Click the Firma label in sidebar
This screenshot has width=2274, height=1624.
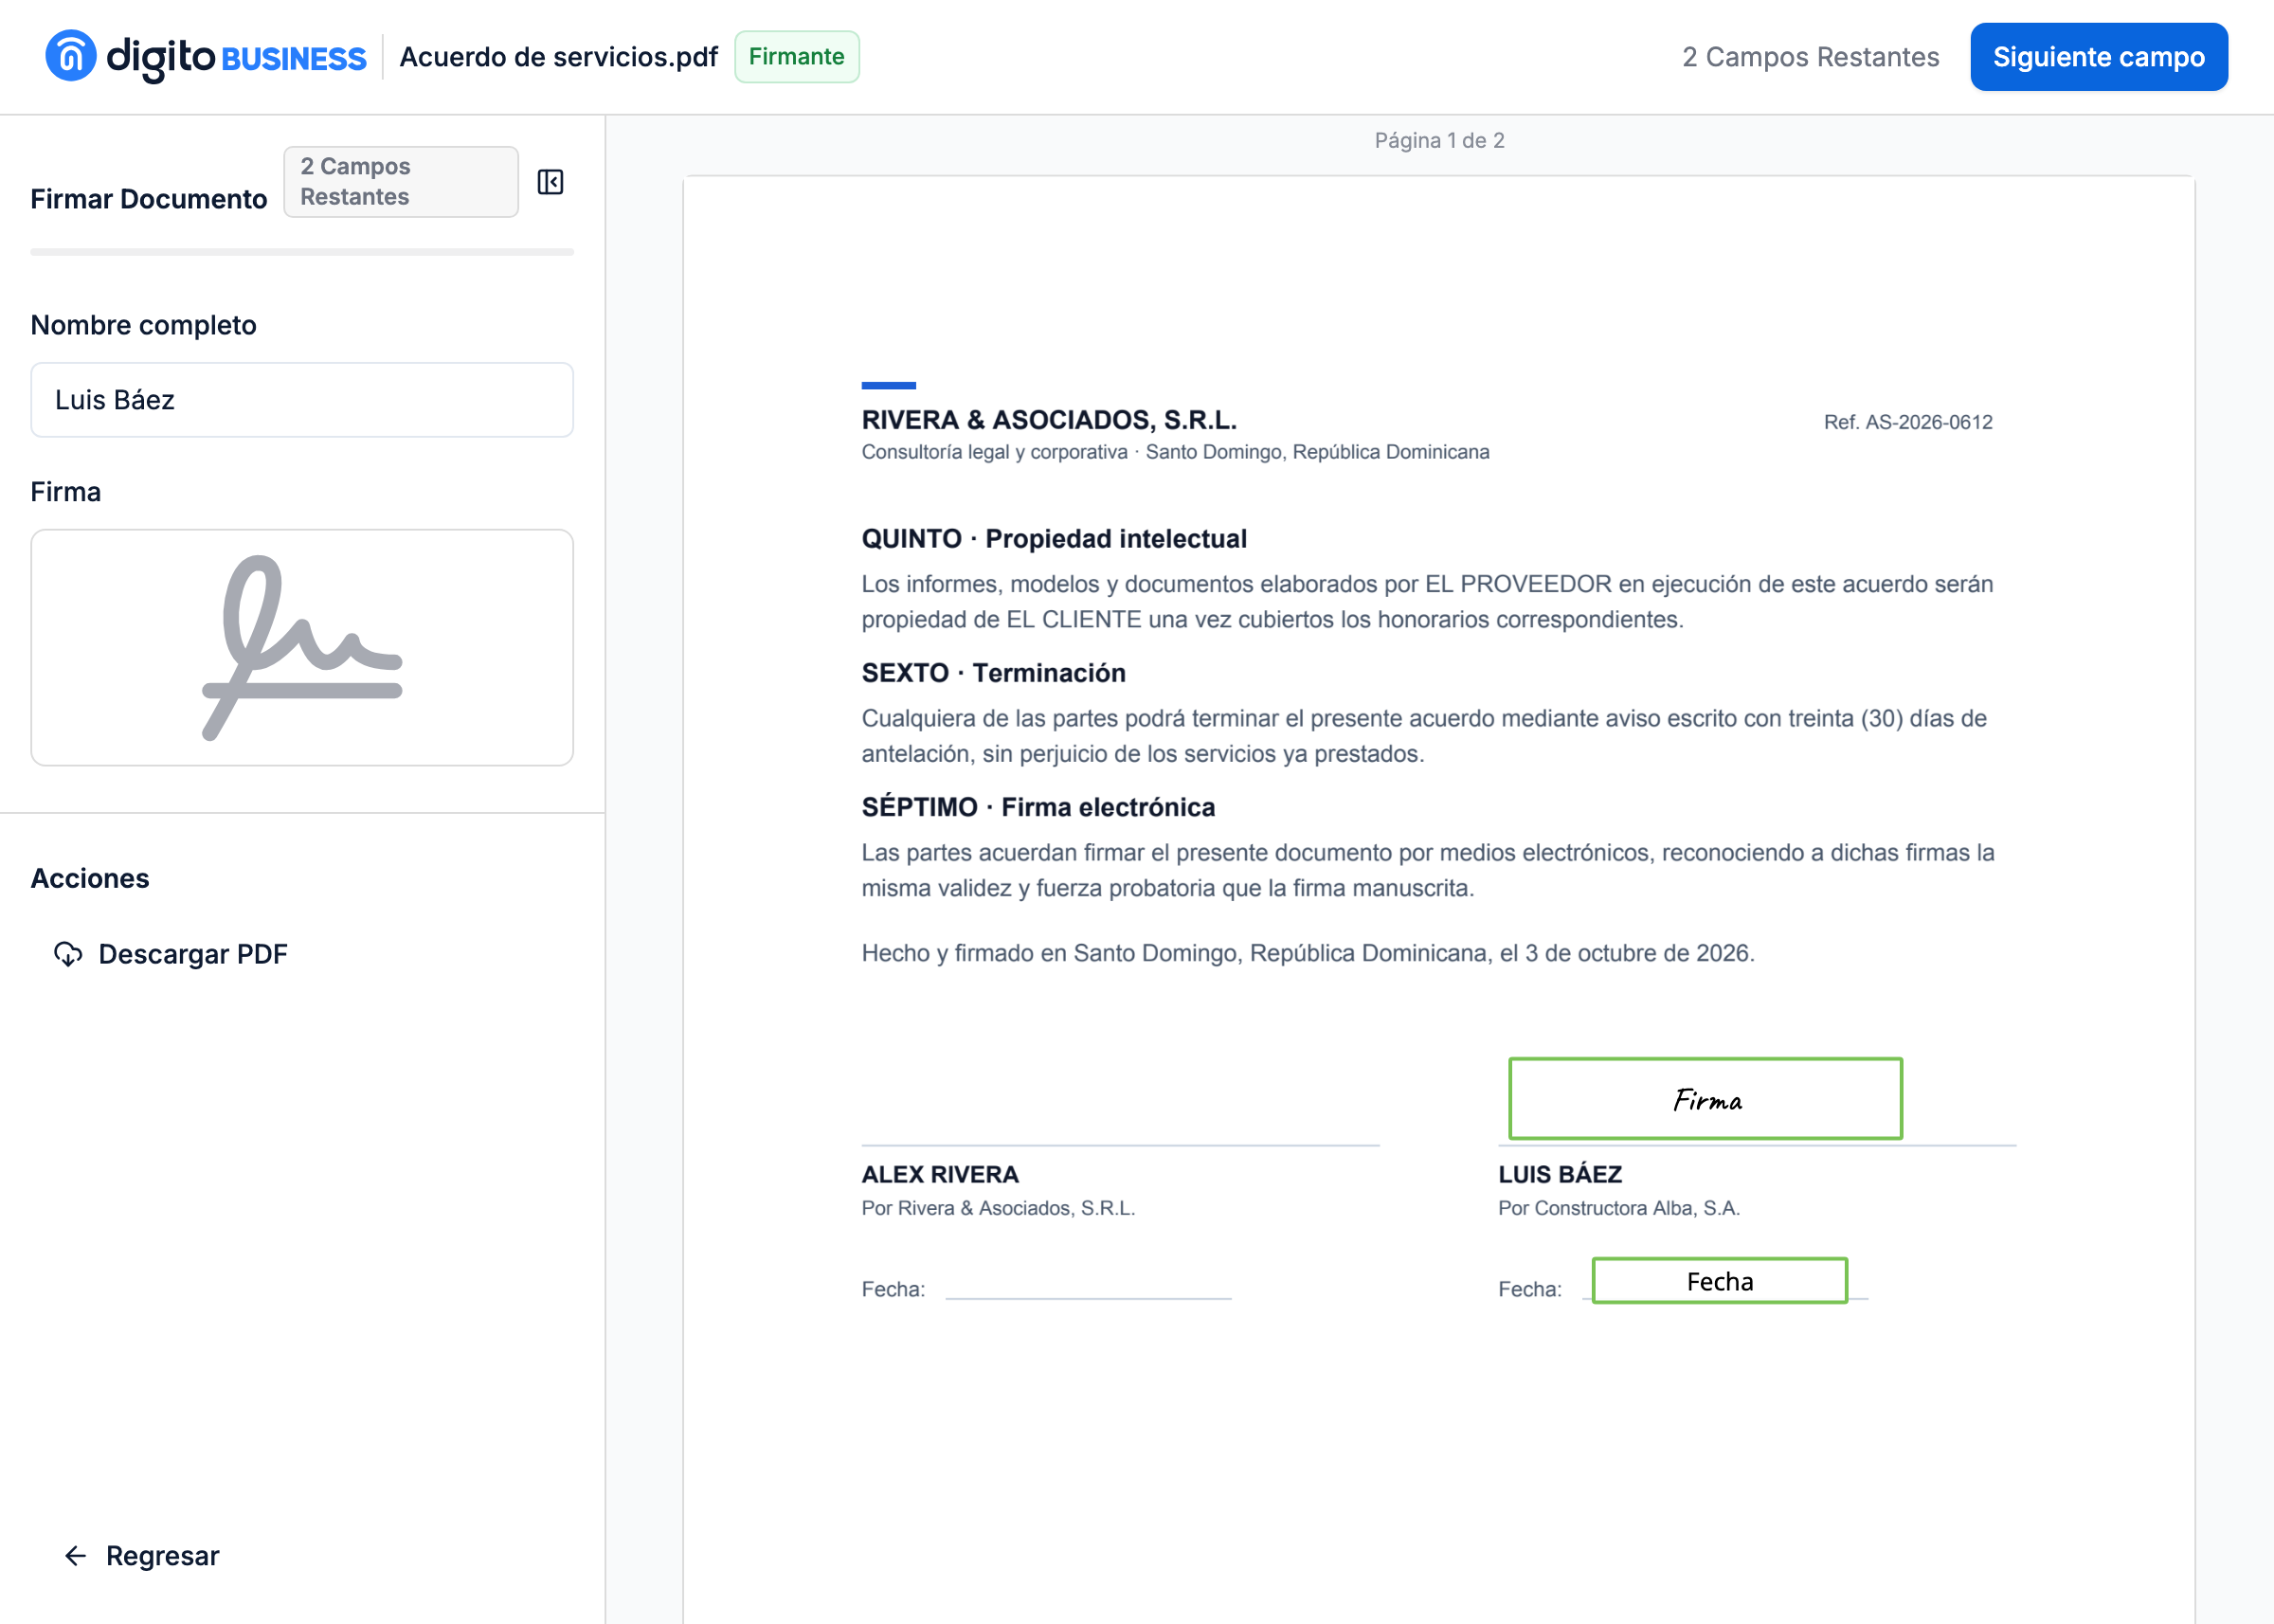click(66, 492)
